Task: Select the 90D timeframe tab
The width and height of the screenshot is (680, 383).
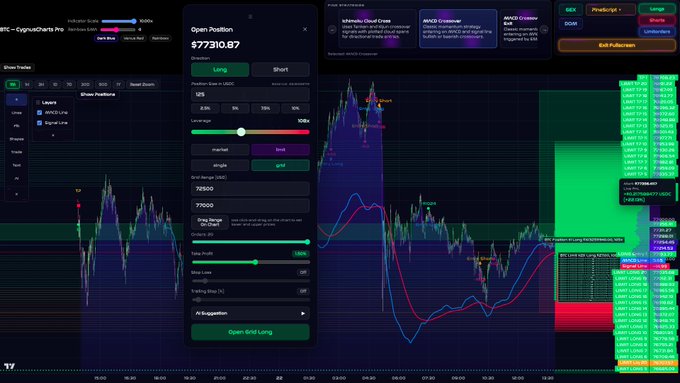Action: [x=103, y=85]
